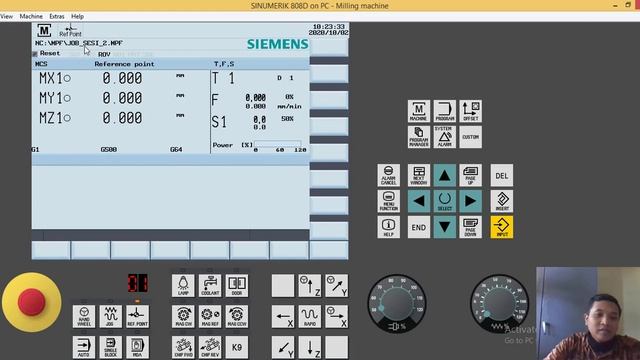Click the Reset status label

[x=50, y=53]
